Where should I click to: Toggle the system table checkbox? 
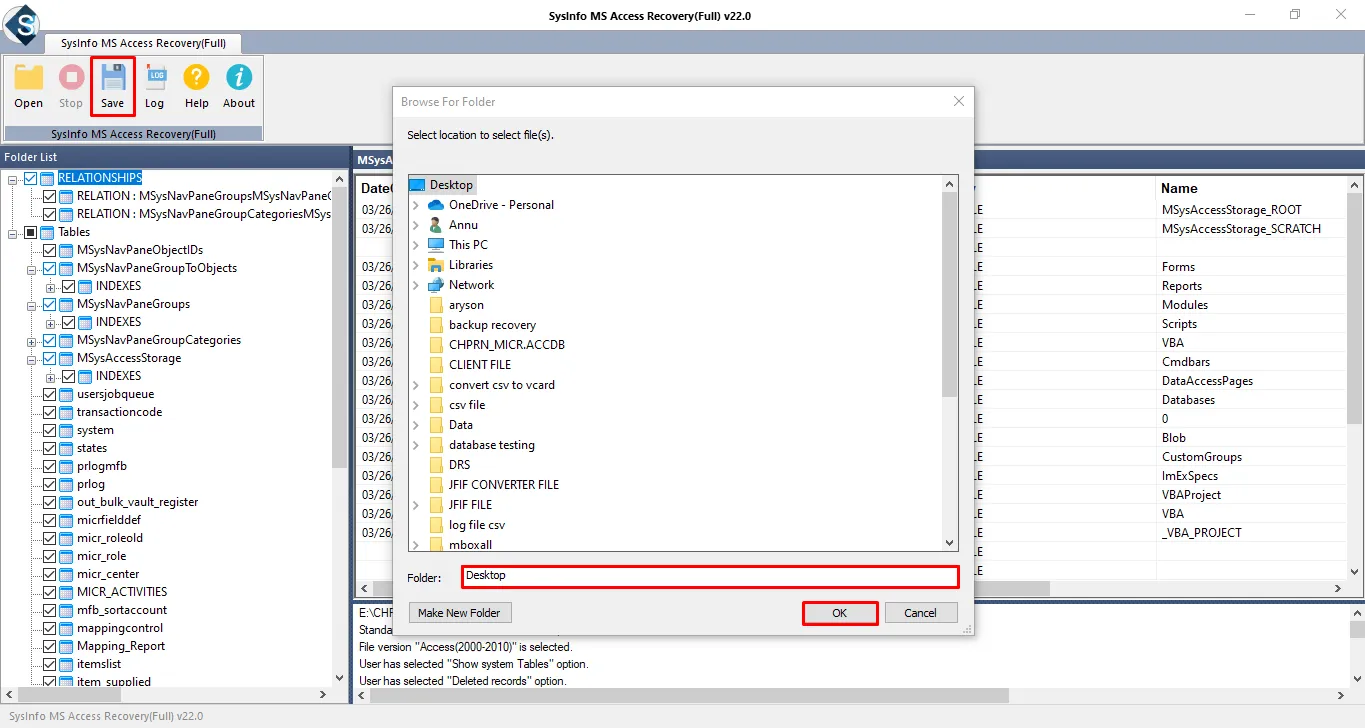pos(49,430)
